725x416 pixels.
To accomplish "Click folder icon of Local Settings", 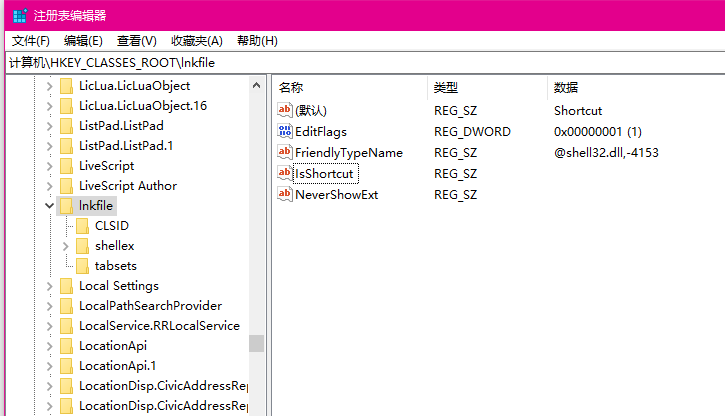I will [67, 286].
